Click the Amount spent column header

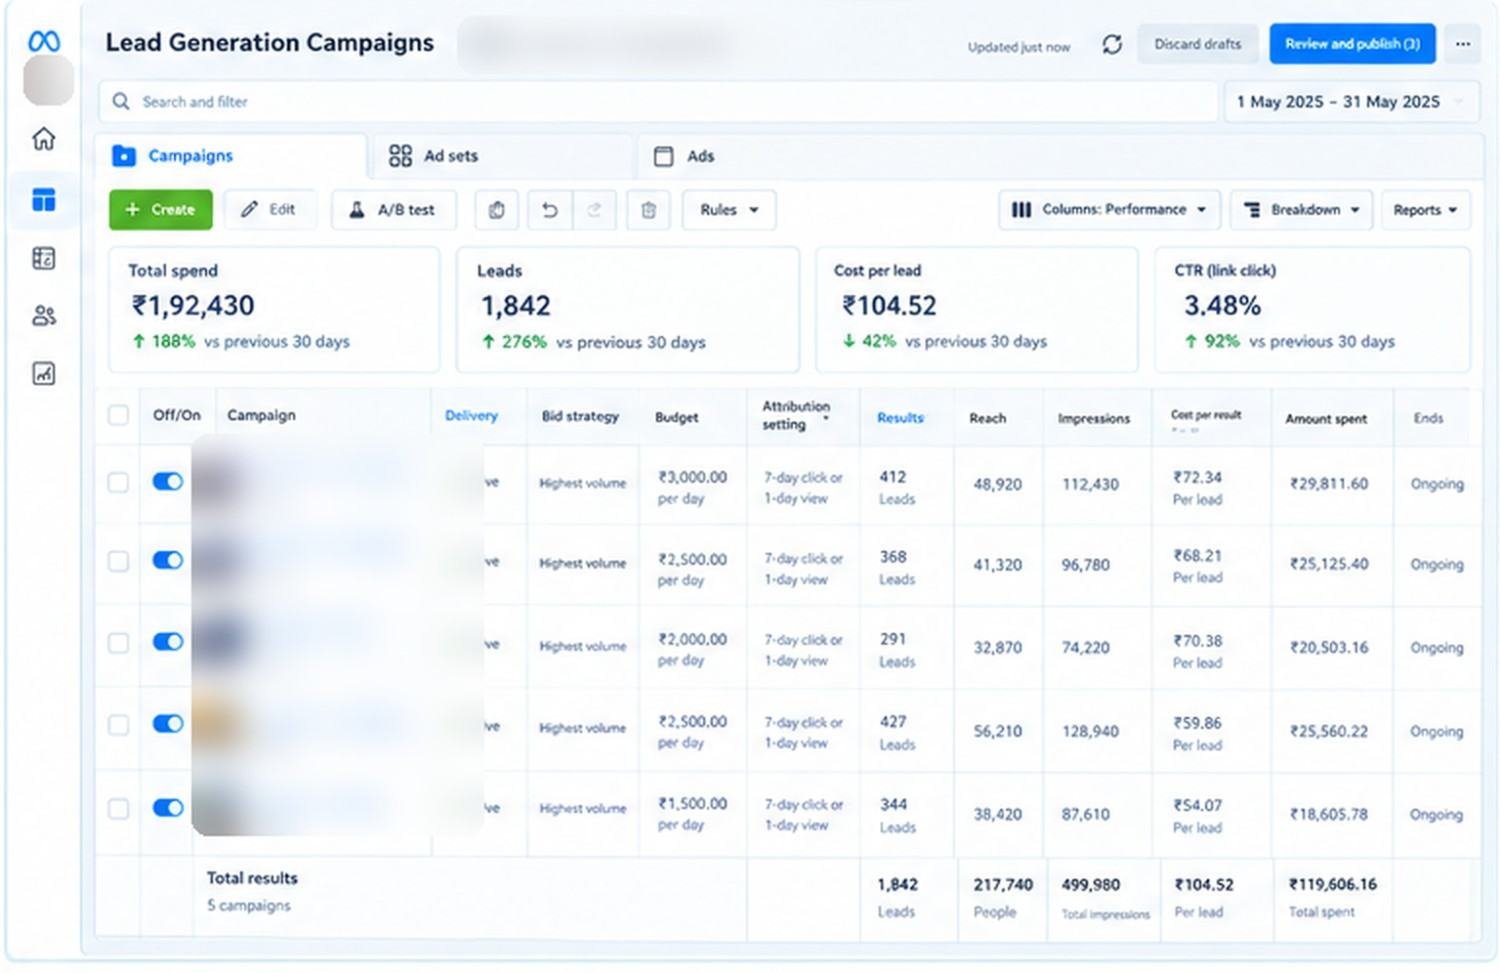click(1326, 419)
